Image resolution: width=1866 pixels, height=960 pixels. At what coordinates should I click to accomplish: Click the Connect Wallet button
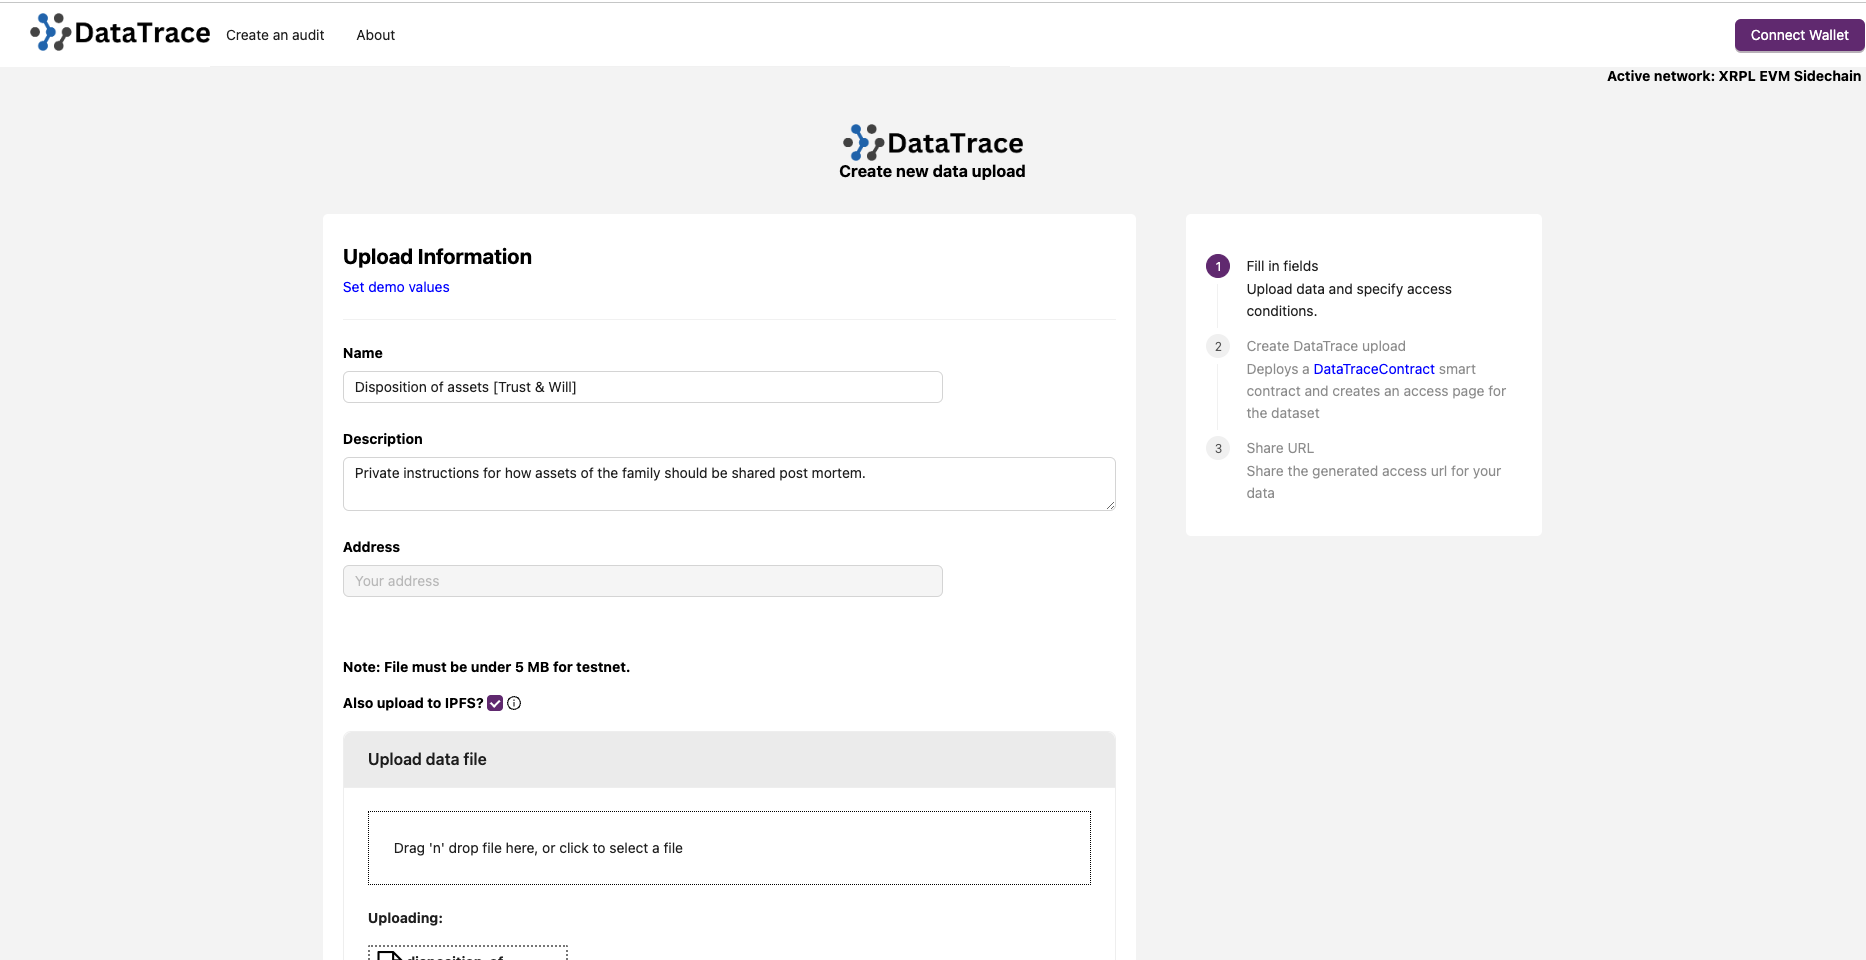[x=1799, y=35]
